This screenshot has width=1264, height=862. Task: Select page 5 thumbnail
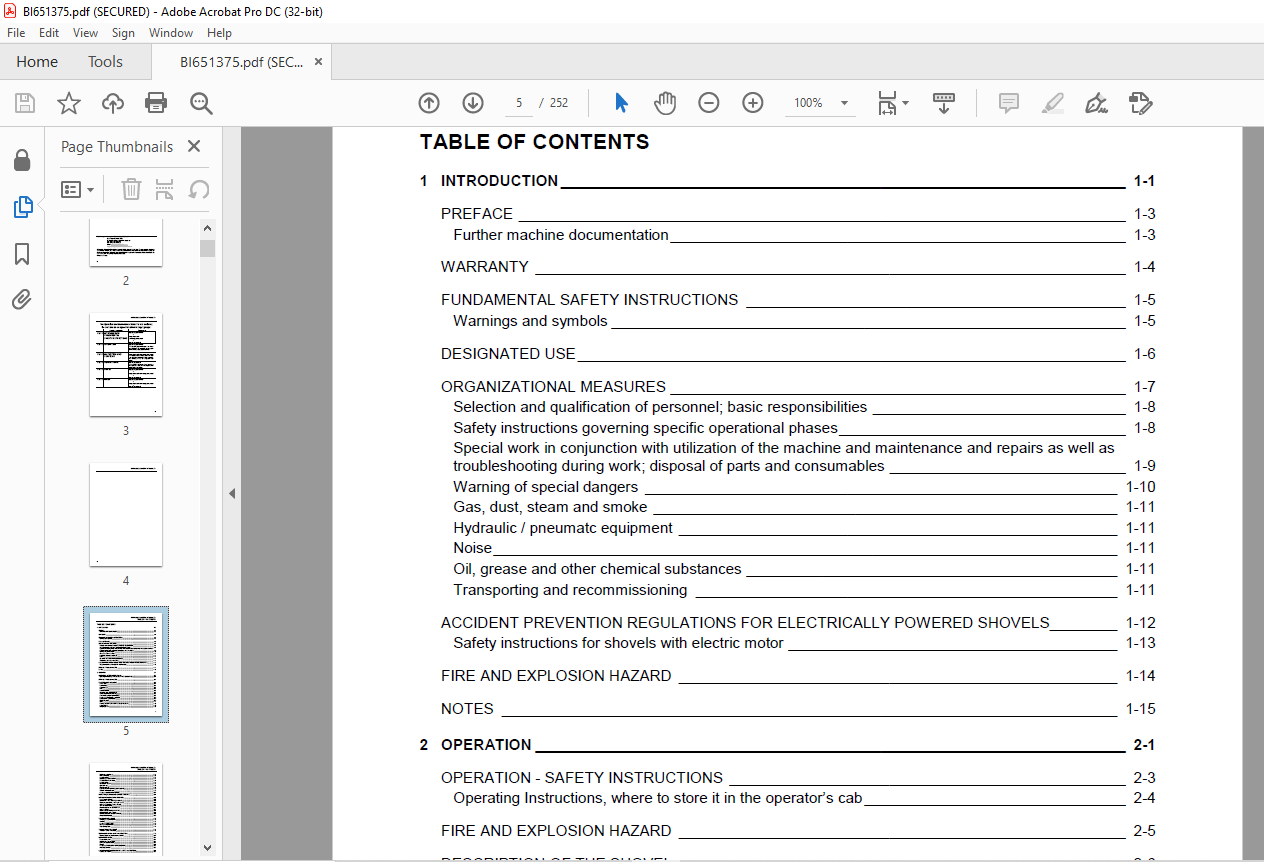[126, 664]
